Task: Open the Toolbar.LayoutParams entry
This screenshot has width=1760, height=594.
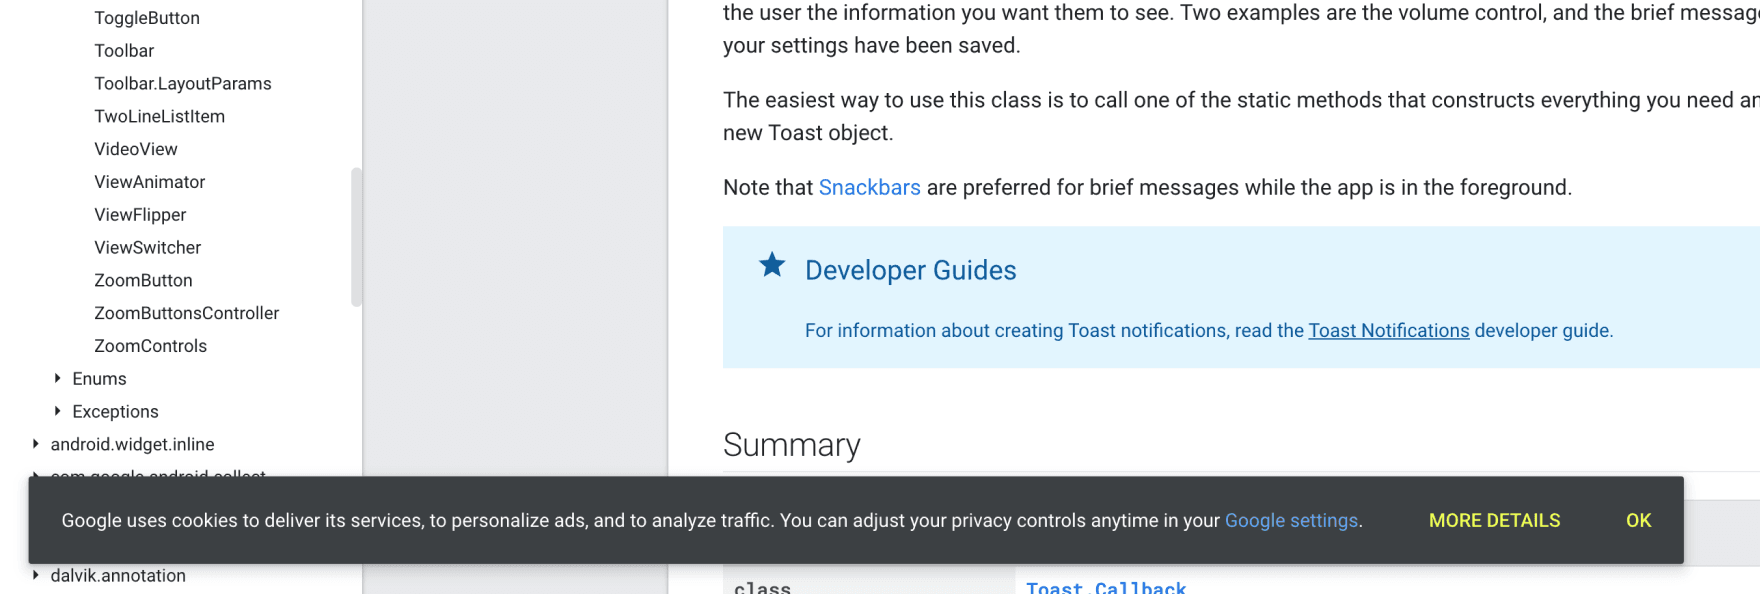Action: click(x=183, y=83)
